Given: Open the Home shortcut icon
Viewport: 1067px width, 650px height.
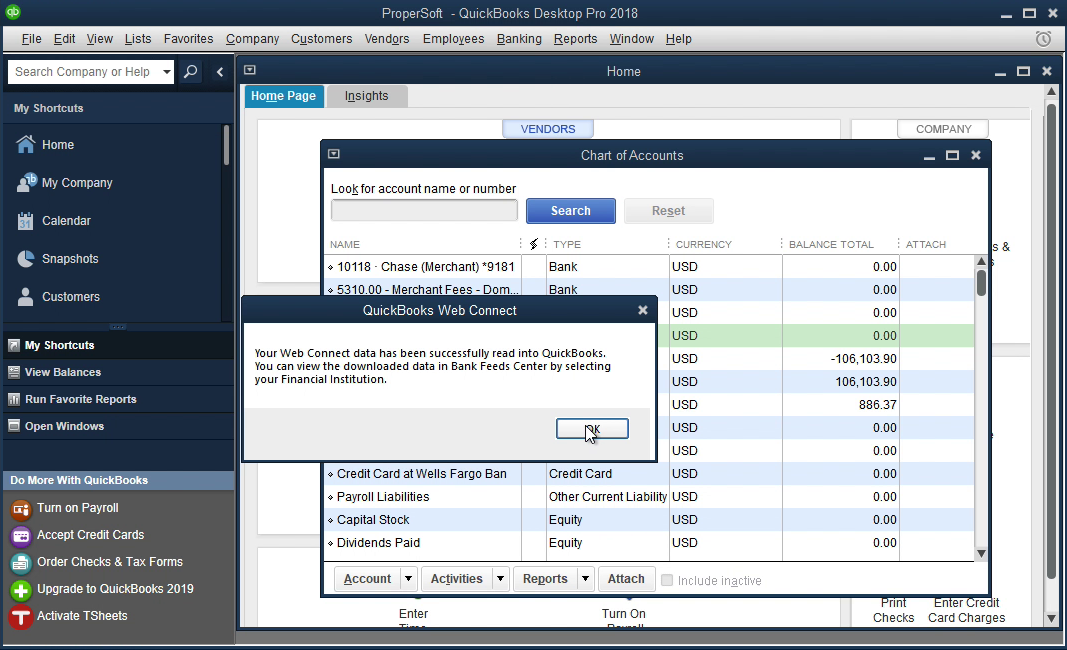Looking at the screenshot, I should pyautogui.click(x=26, y=144).
